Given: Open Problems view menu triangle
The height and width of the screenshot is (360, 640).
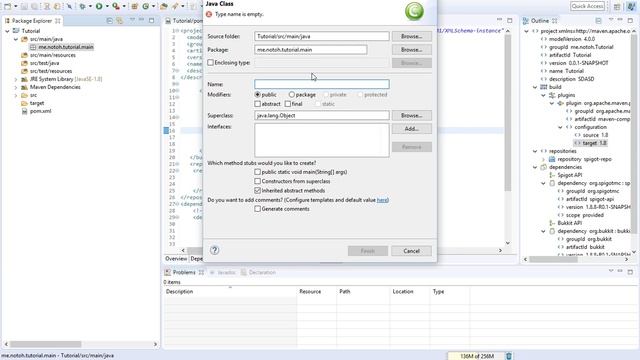Looking at the screenshot, I should point(611,271).
